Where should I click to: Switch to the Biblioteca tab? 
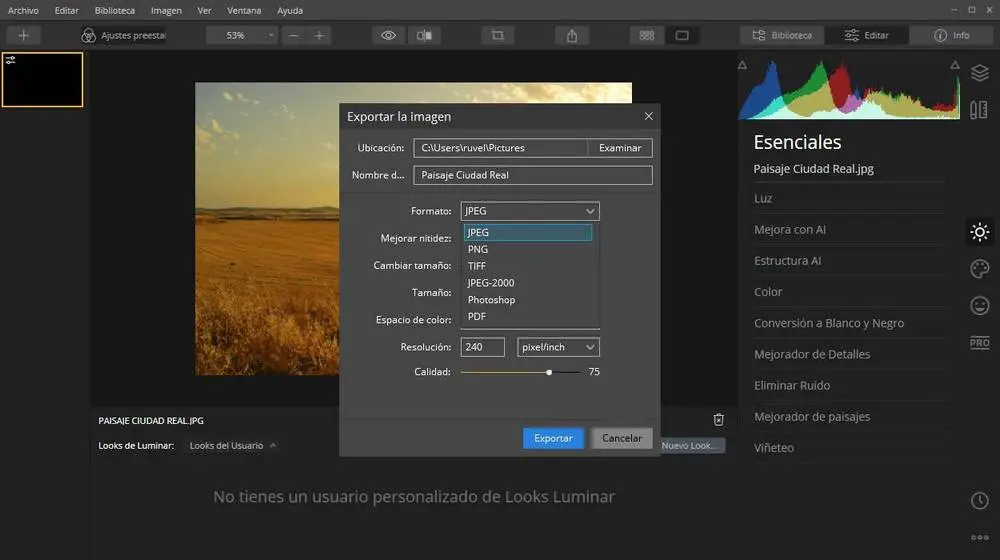(781, 35)
